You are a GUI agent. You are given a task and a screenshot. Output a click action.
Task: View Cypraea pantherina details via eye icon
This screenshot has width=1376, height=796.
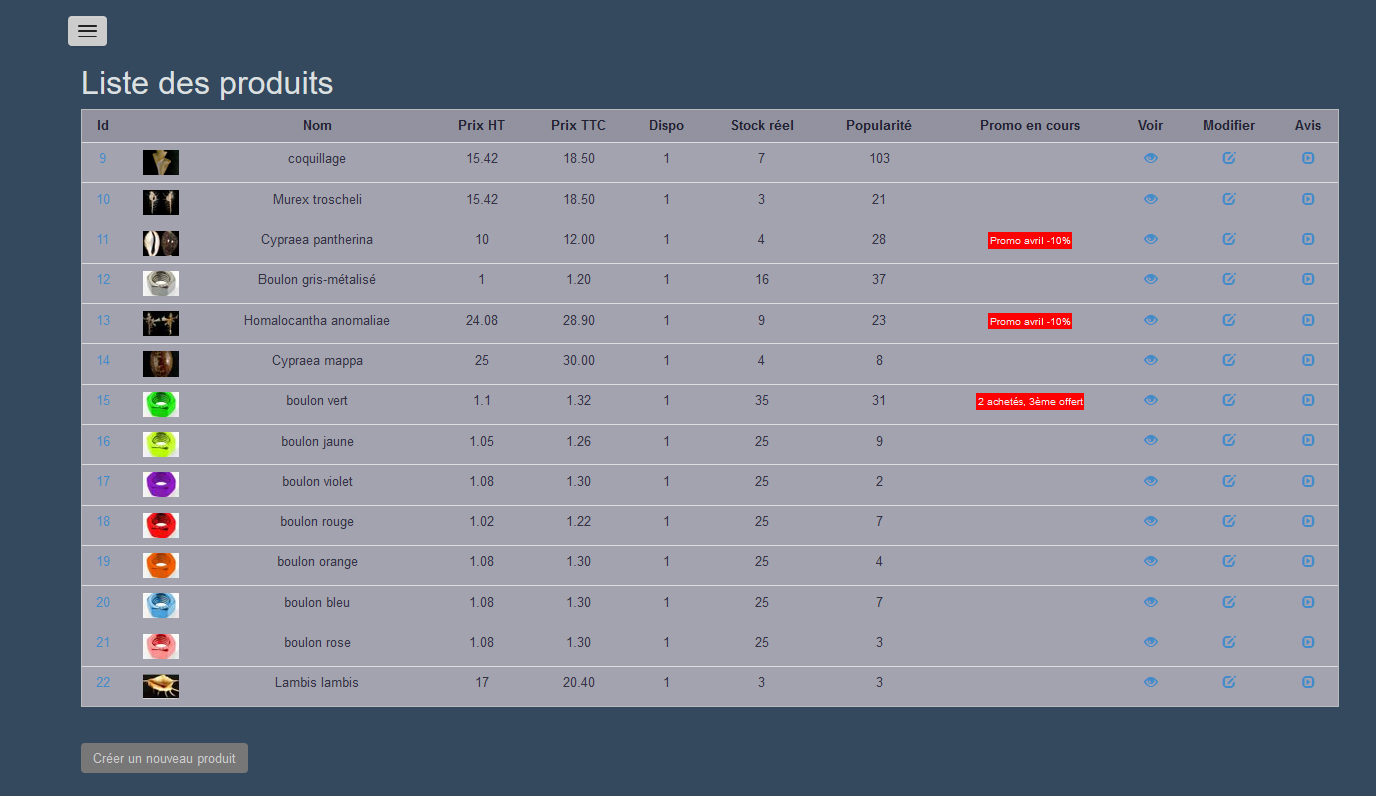(1151, 239)
